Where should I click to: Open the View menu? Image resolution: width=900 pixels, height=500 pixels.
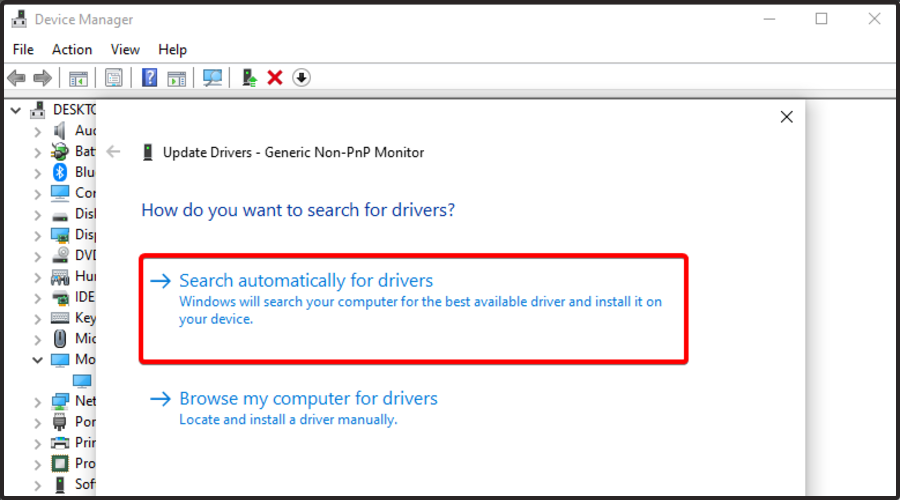[125, 49]
